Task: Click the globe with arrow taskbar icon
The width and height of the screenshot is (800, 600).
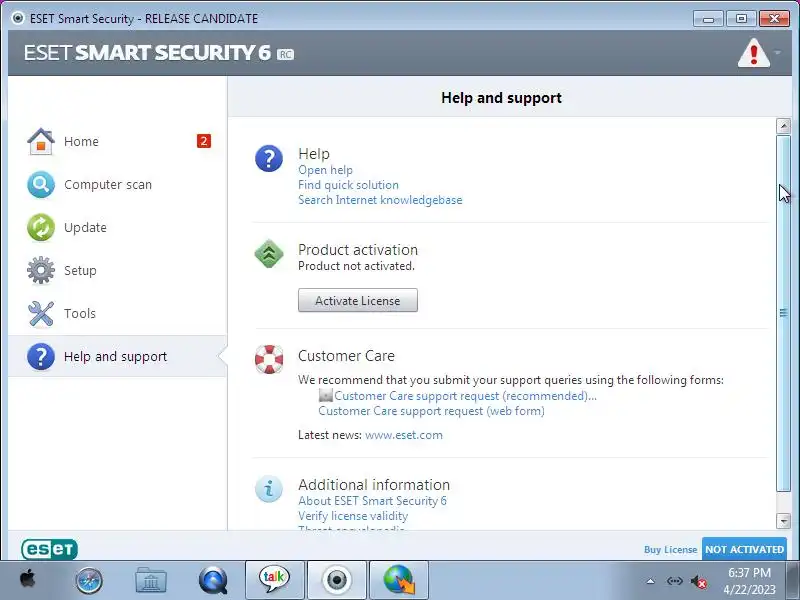Action: pos(399,580)
